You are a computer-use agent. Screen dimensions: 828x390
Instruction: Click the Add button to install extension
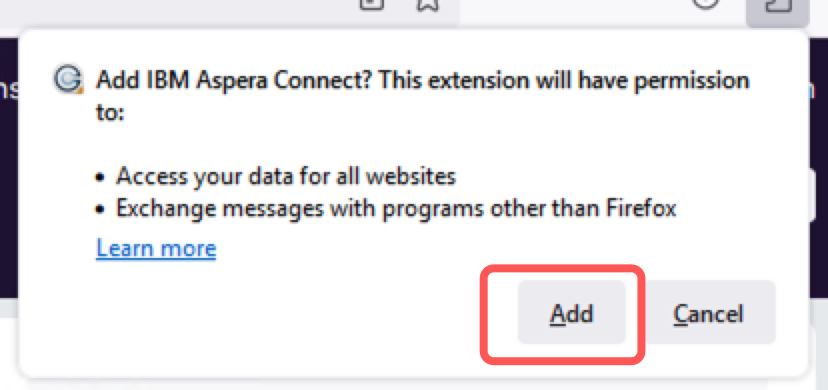tap(571, 312)
